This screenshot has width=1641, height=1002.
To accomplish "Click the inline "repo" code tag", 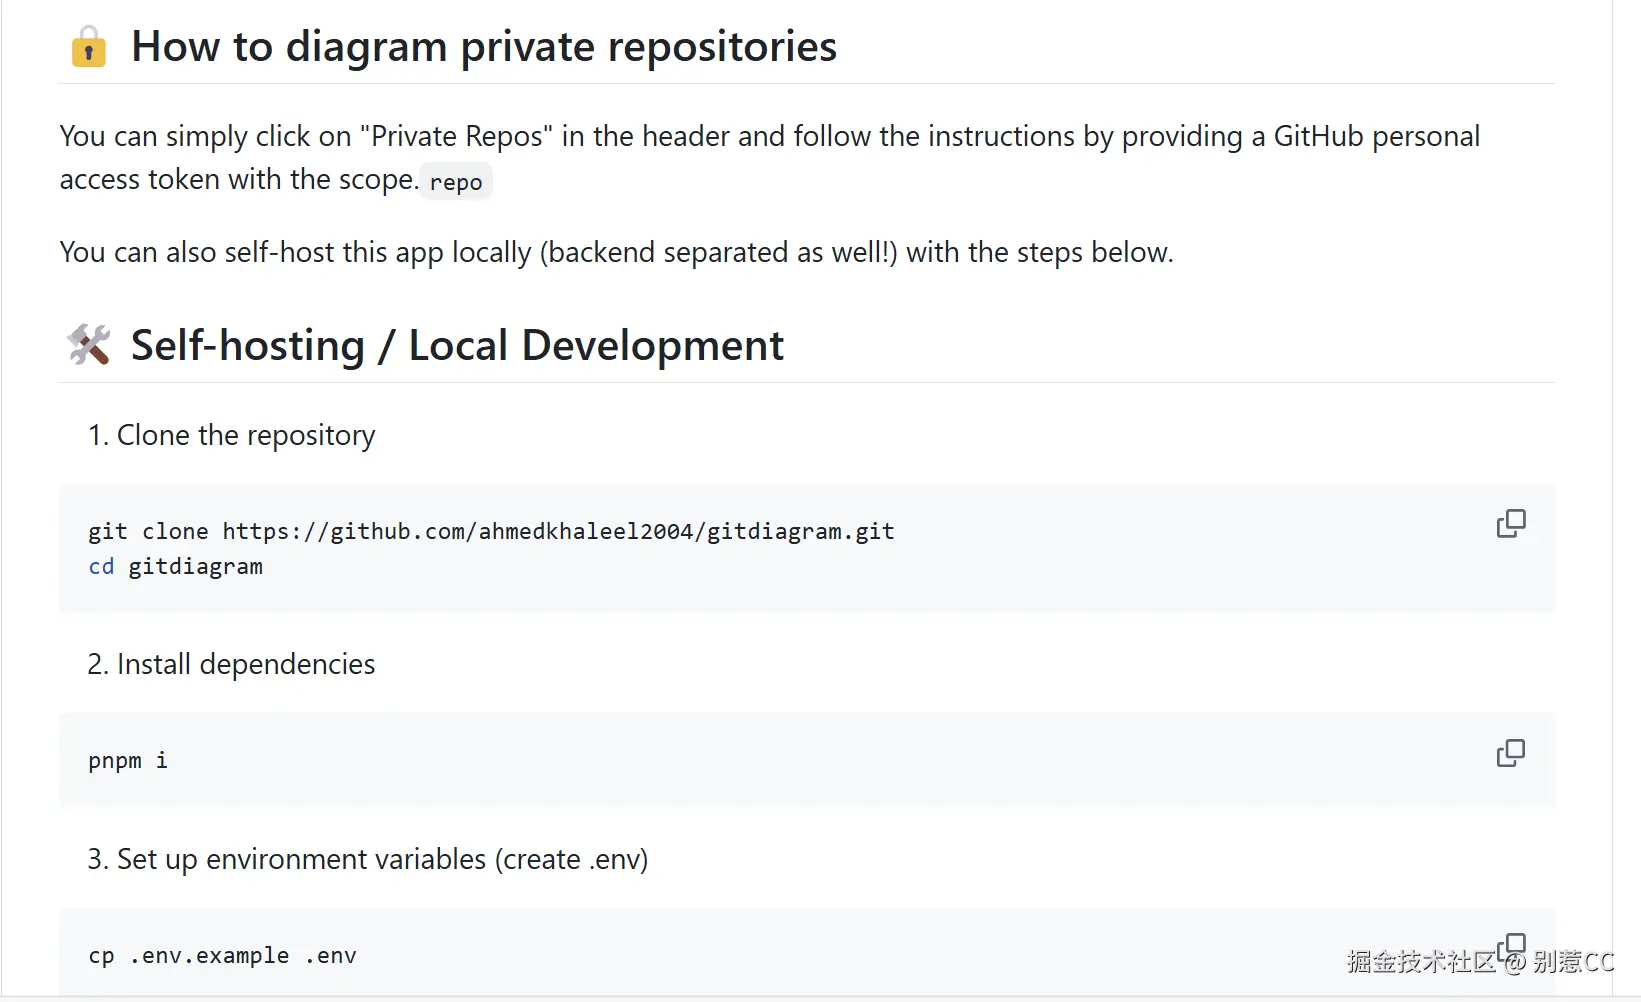I will 456,182.
